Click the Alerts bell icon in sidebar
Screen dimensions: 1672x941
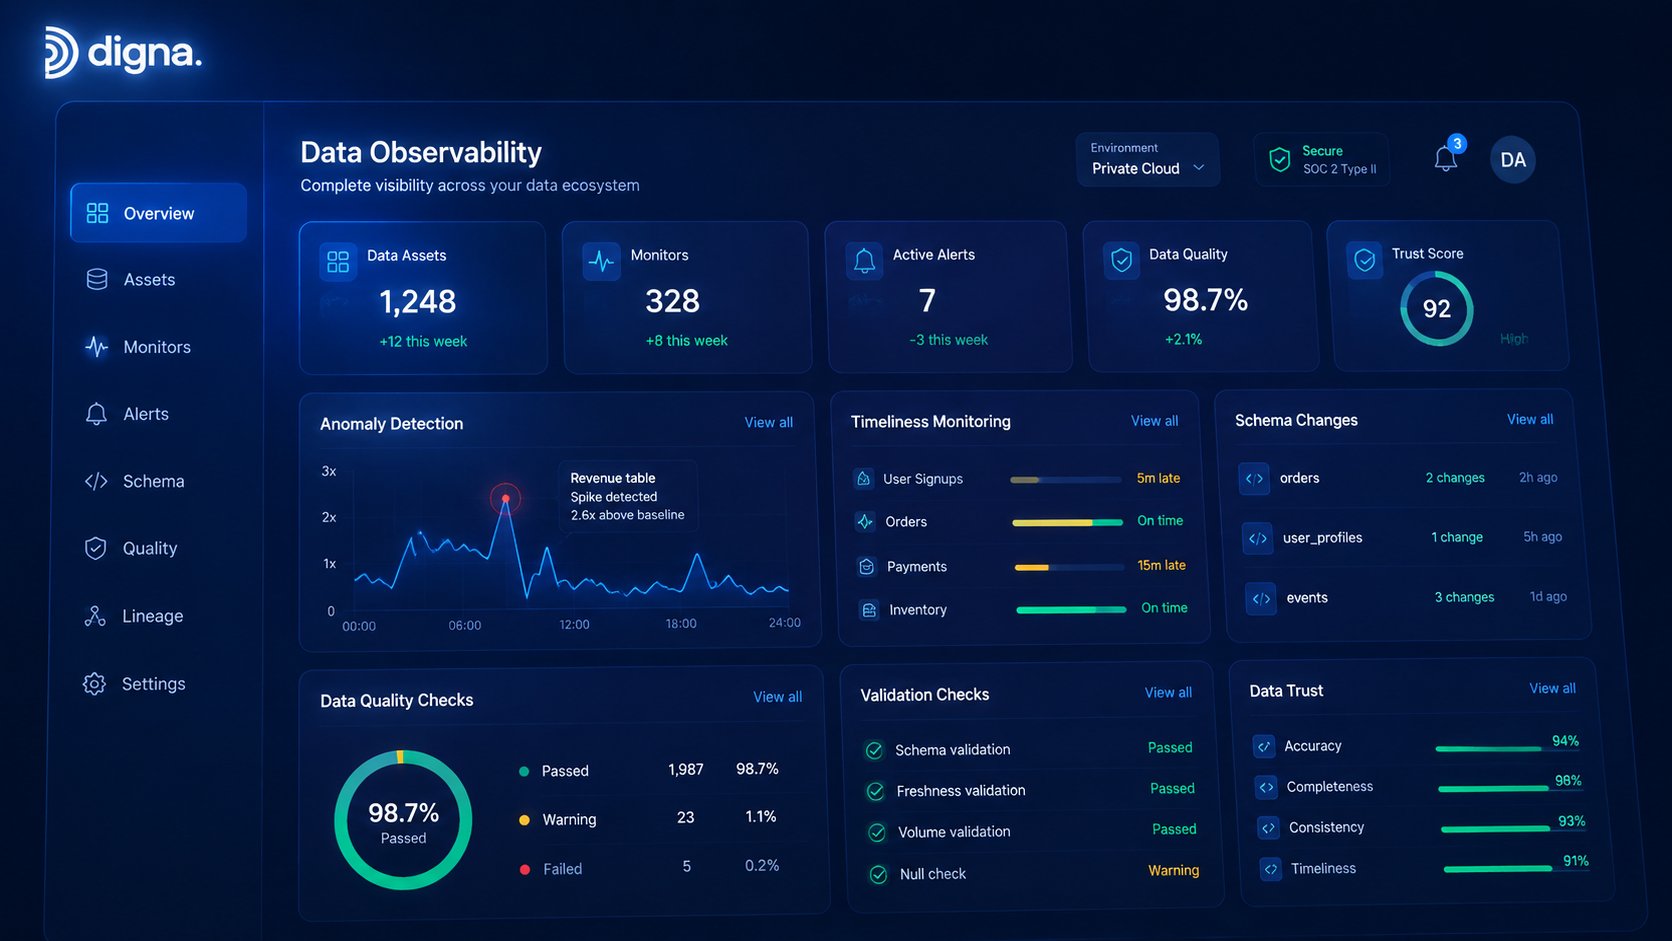(96, 414)
